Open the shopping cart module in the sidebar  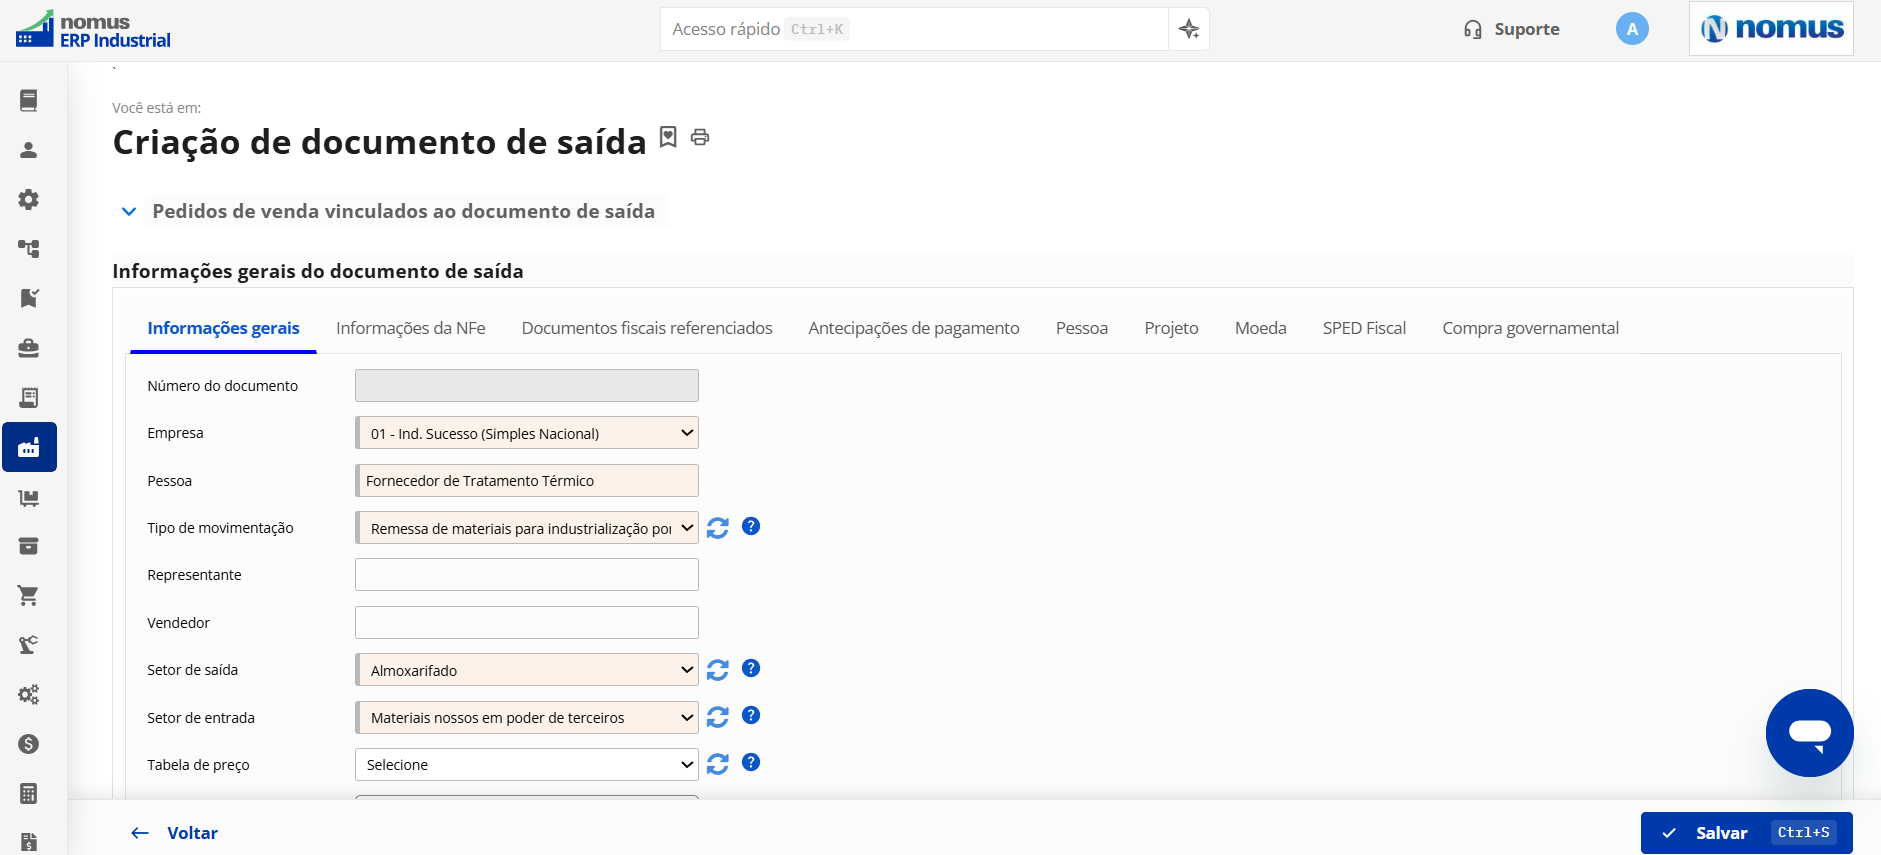pyautogui.click(x=29, y=596)
